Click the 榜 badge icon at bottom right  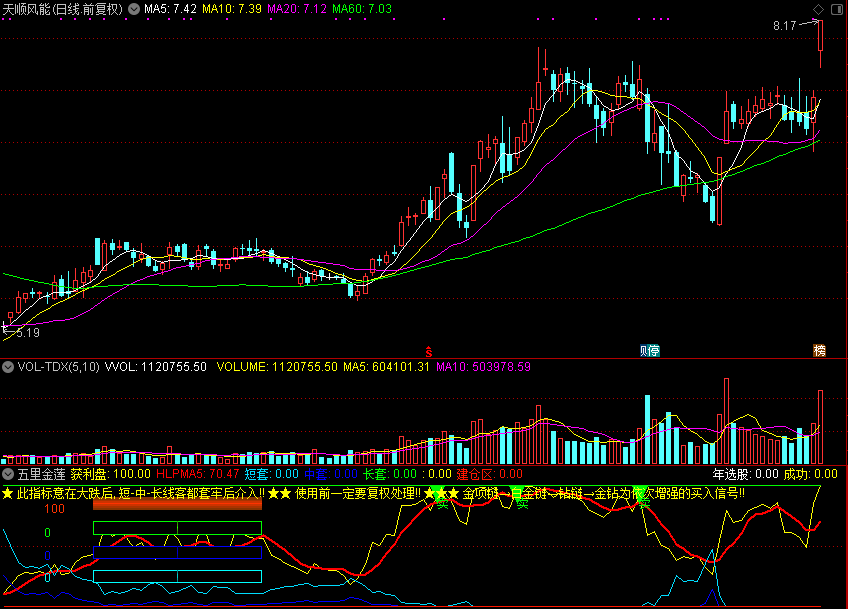pyautogui.click(x=820, y=350)
